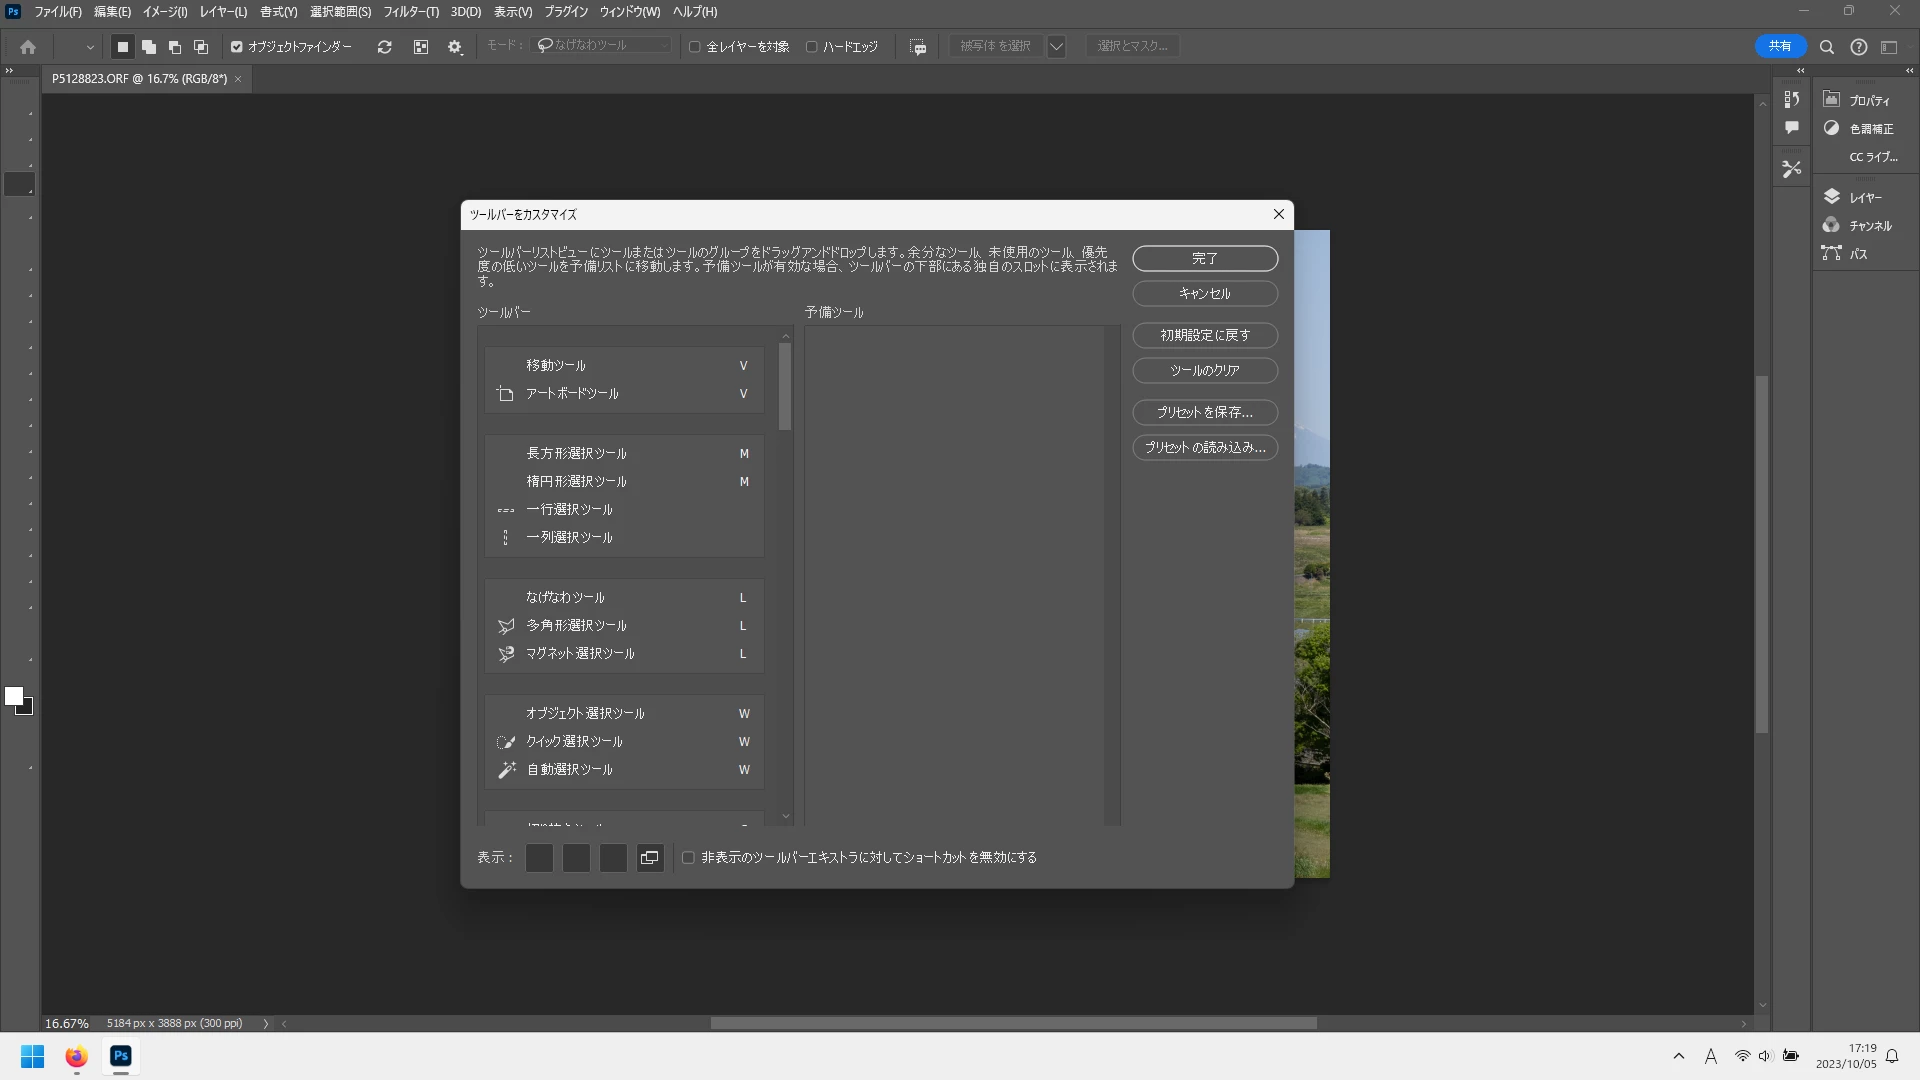The image size is (1920, 1080).
Task: Open the History panel icon
Action: [1791, 99]
